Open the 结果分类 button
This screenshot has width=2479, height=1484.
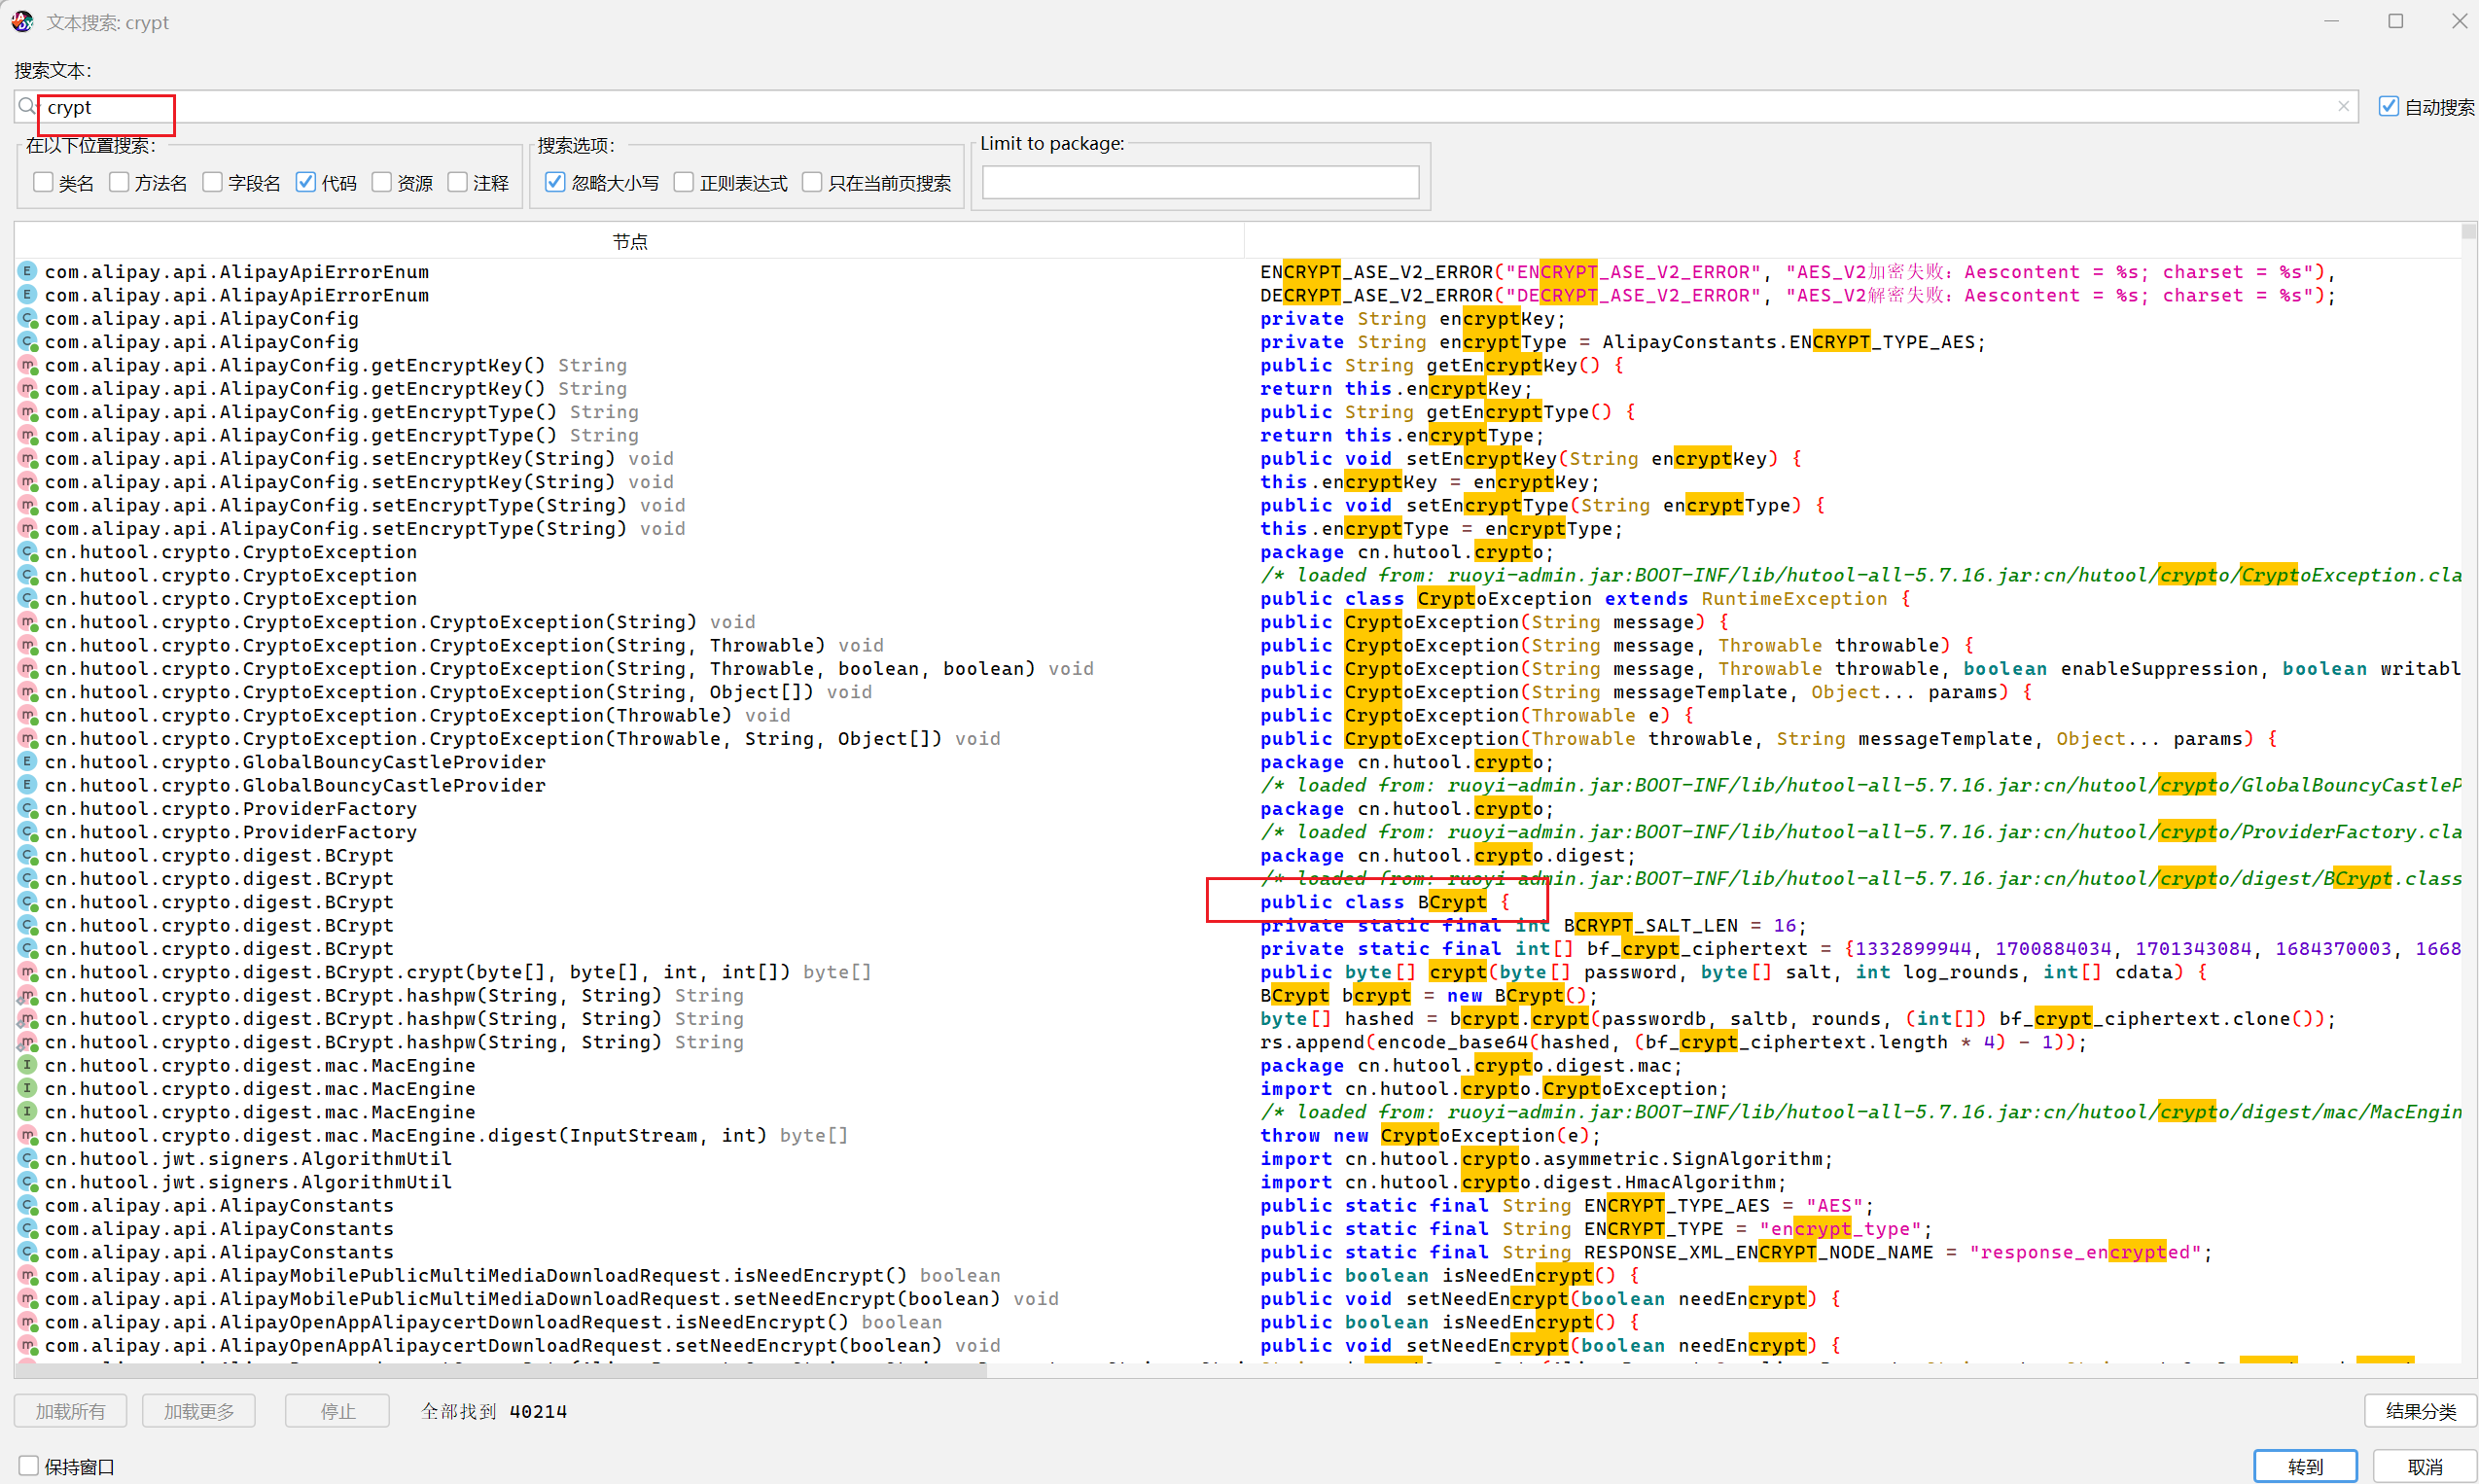[x=2419, y=1411]
